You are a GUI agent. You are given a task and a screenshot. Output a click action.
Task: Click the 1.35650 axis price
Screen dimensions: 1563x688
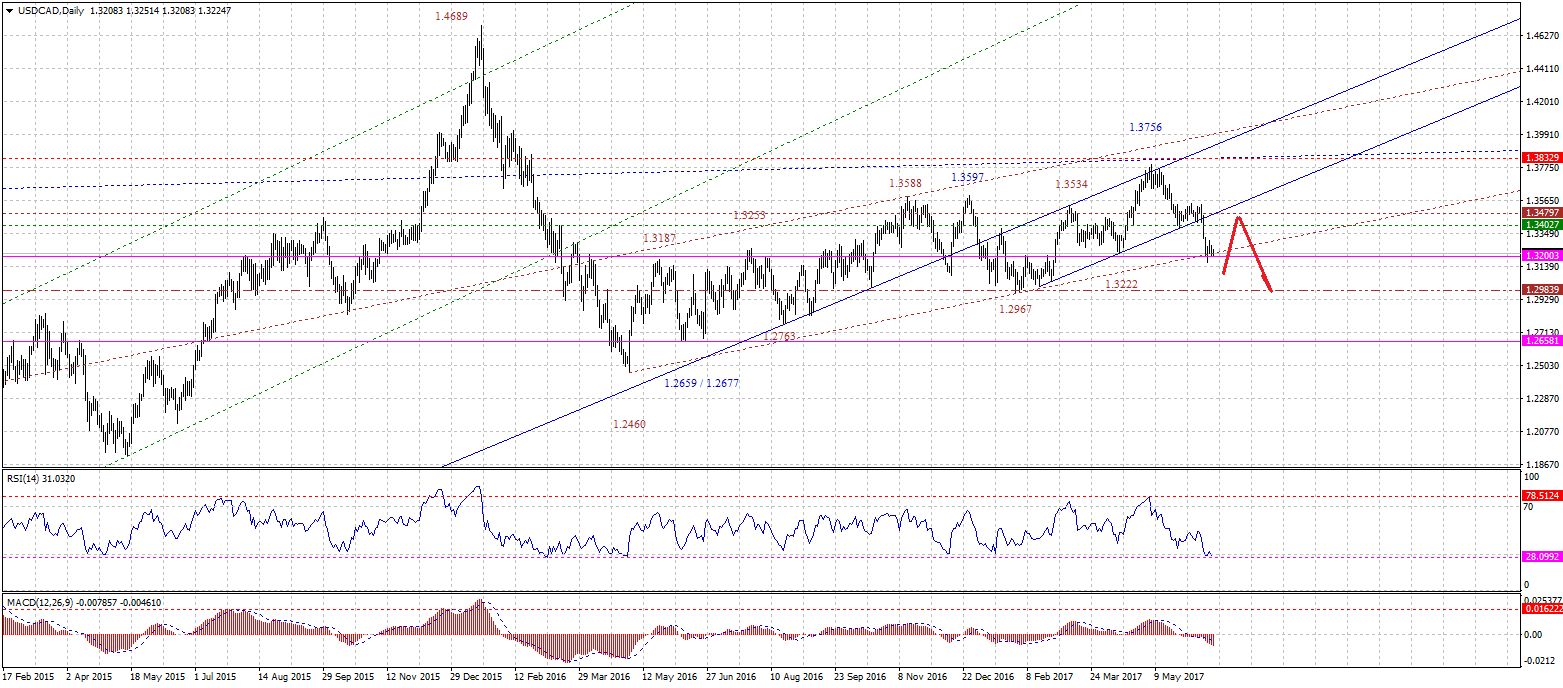tap(1541, 201)
